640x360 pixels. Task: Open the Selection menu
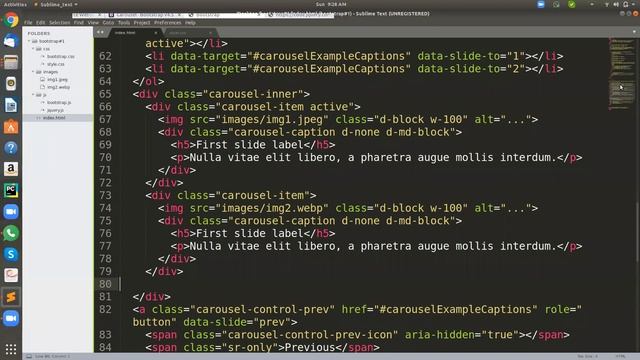60,22
